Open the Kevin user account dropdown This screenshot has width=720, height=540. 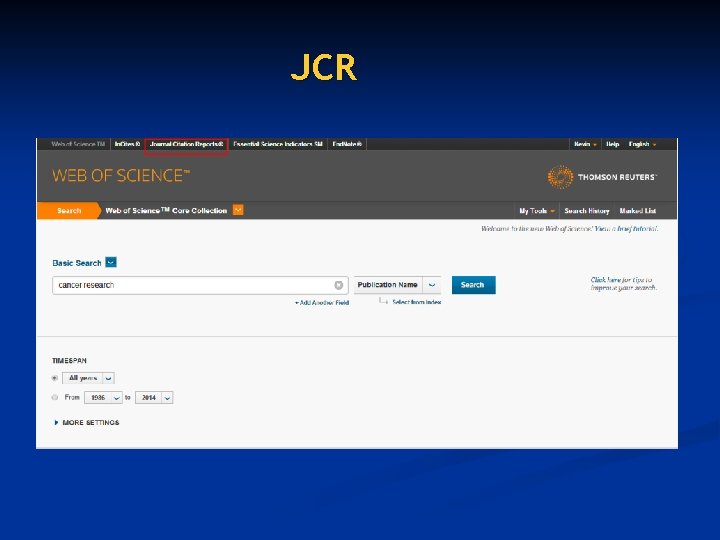pyautogui.click(x=585, y=144)
